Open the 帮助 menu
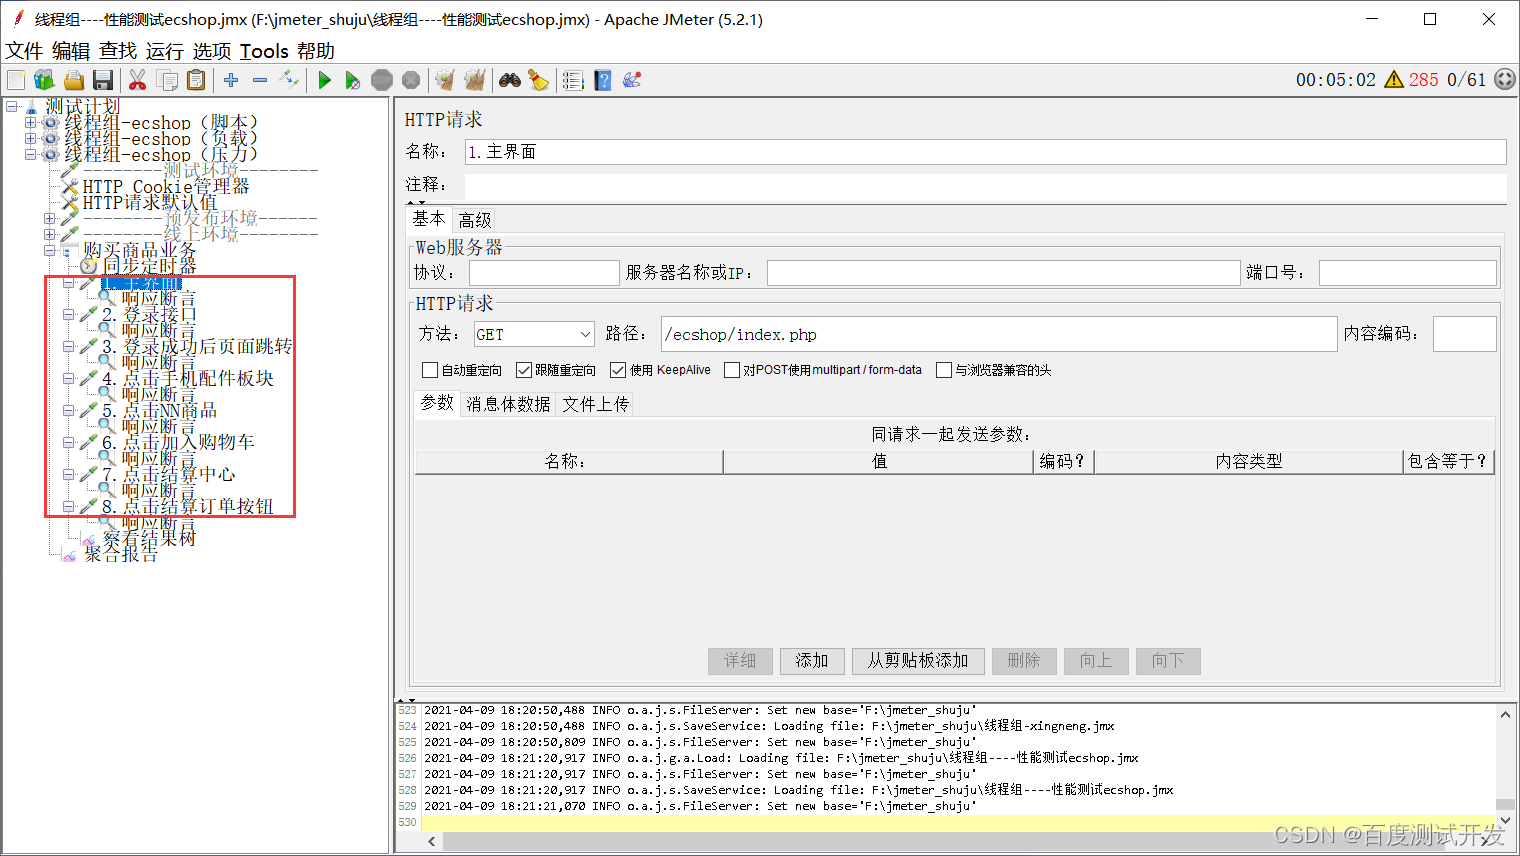 (316, 51)
